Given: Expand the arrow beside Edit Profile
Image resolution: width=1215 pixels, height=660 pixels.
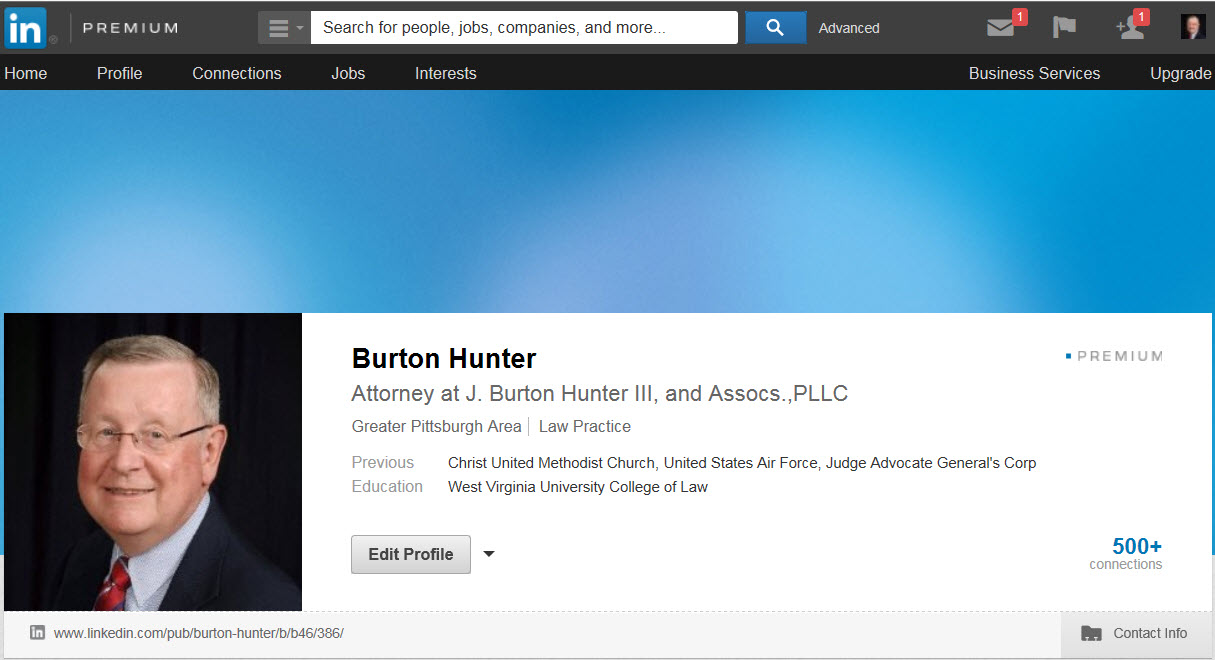Looking at the screenshot, I should (489, 554).
